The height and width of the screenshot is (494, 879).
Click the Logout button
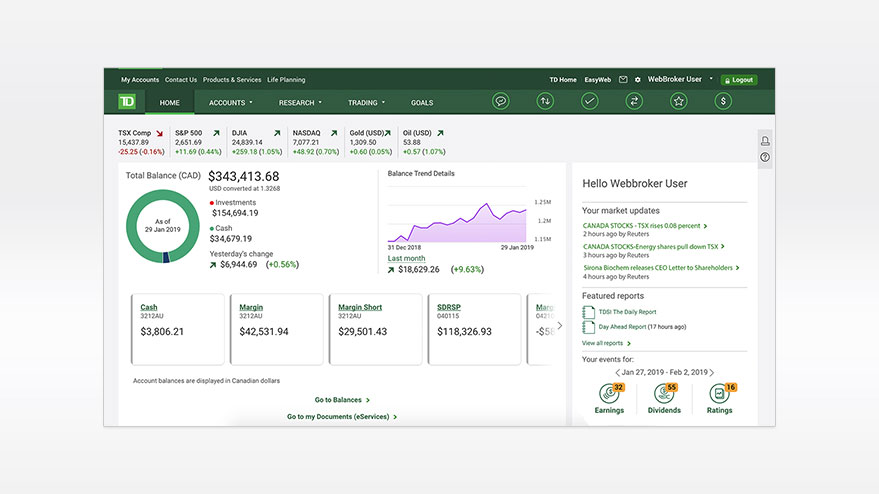[739, 80]
